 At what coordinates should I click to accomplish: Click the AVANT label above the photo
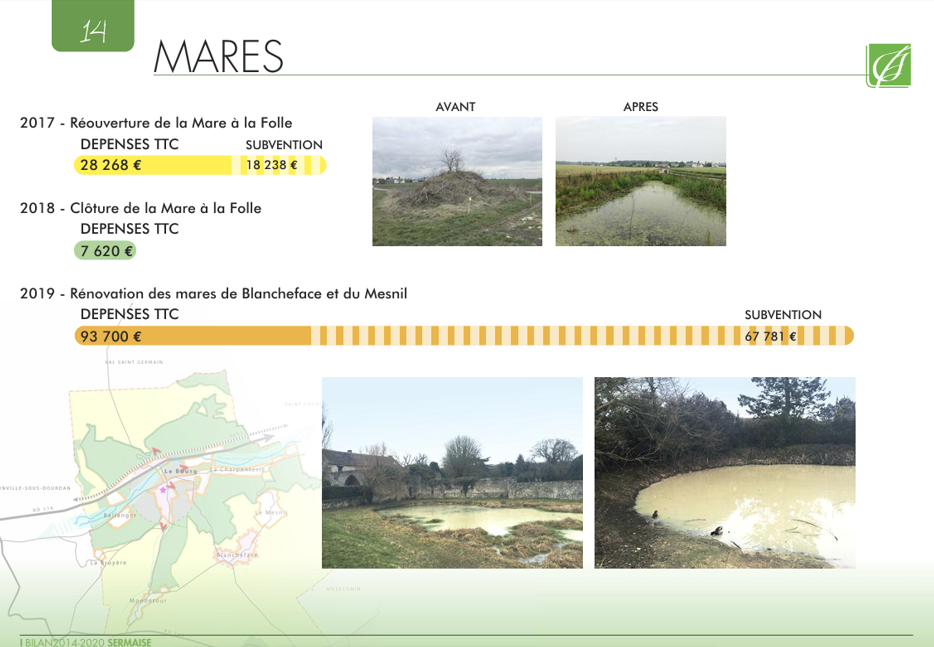point(455,107)
